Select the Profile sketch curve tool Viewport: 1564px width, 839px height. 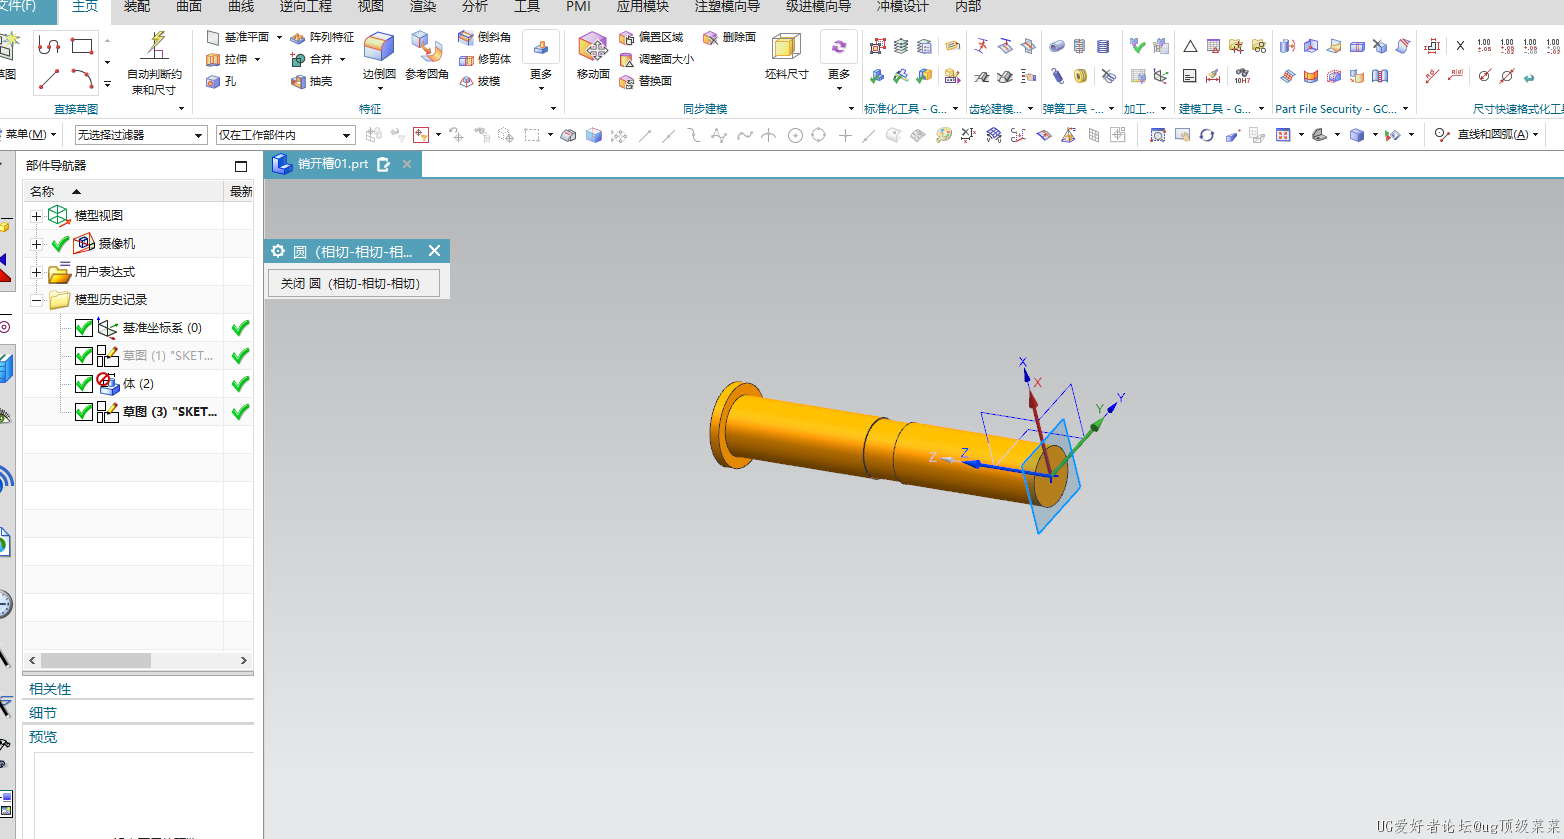click(49, 46)
